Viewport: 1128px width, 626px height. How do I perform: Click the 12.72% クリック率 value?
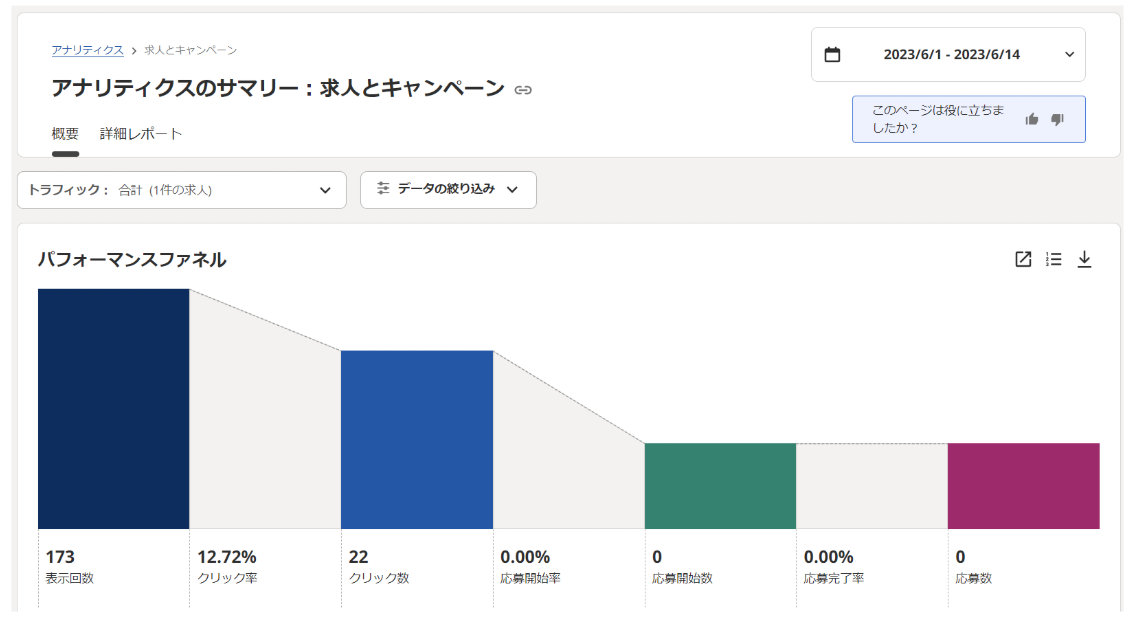point(227,557)
